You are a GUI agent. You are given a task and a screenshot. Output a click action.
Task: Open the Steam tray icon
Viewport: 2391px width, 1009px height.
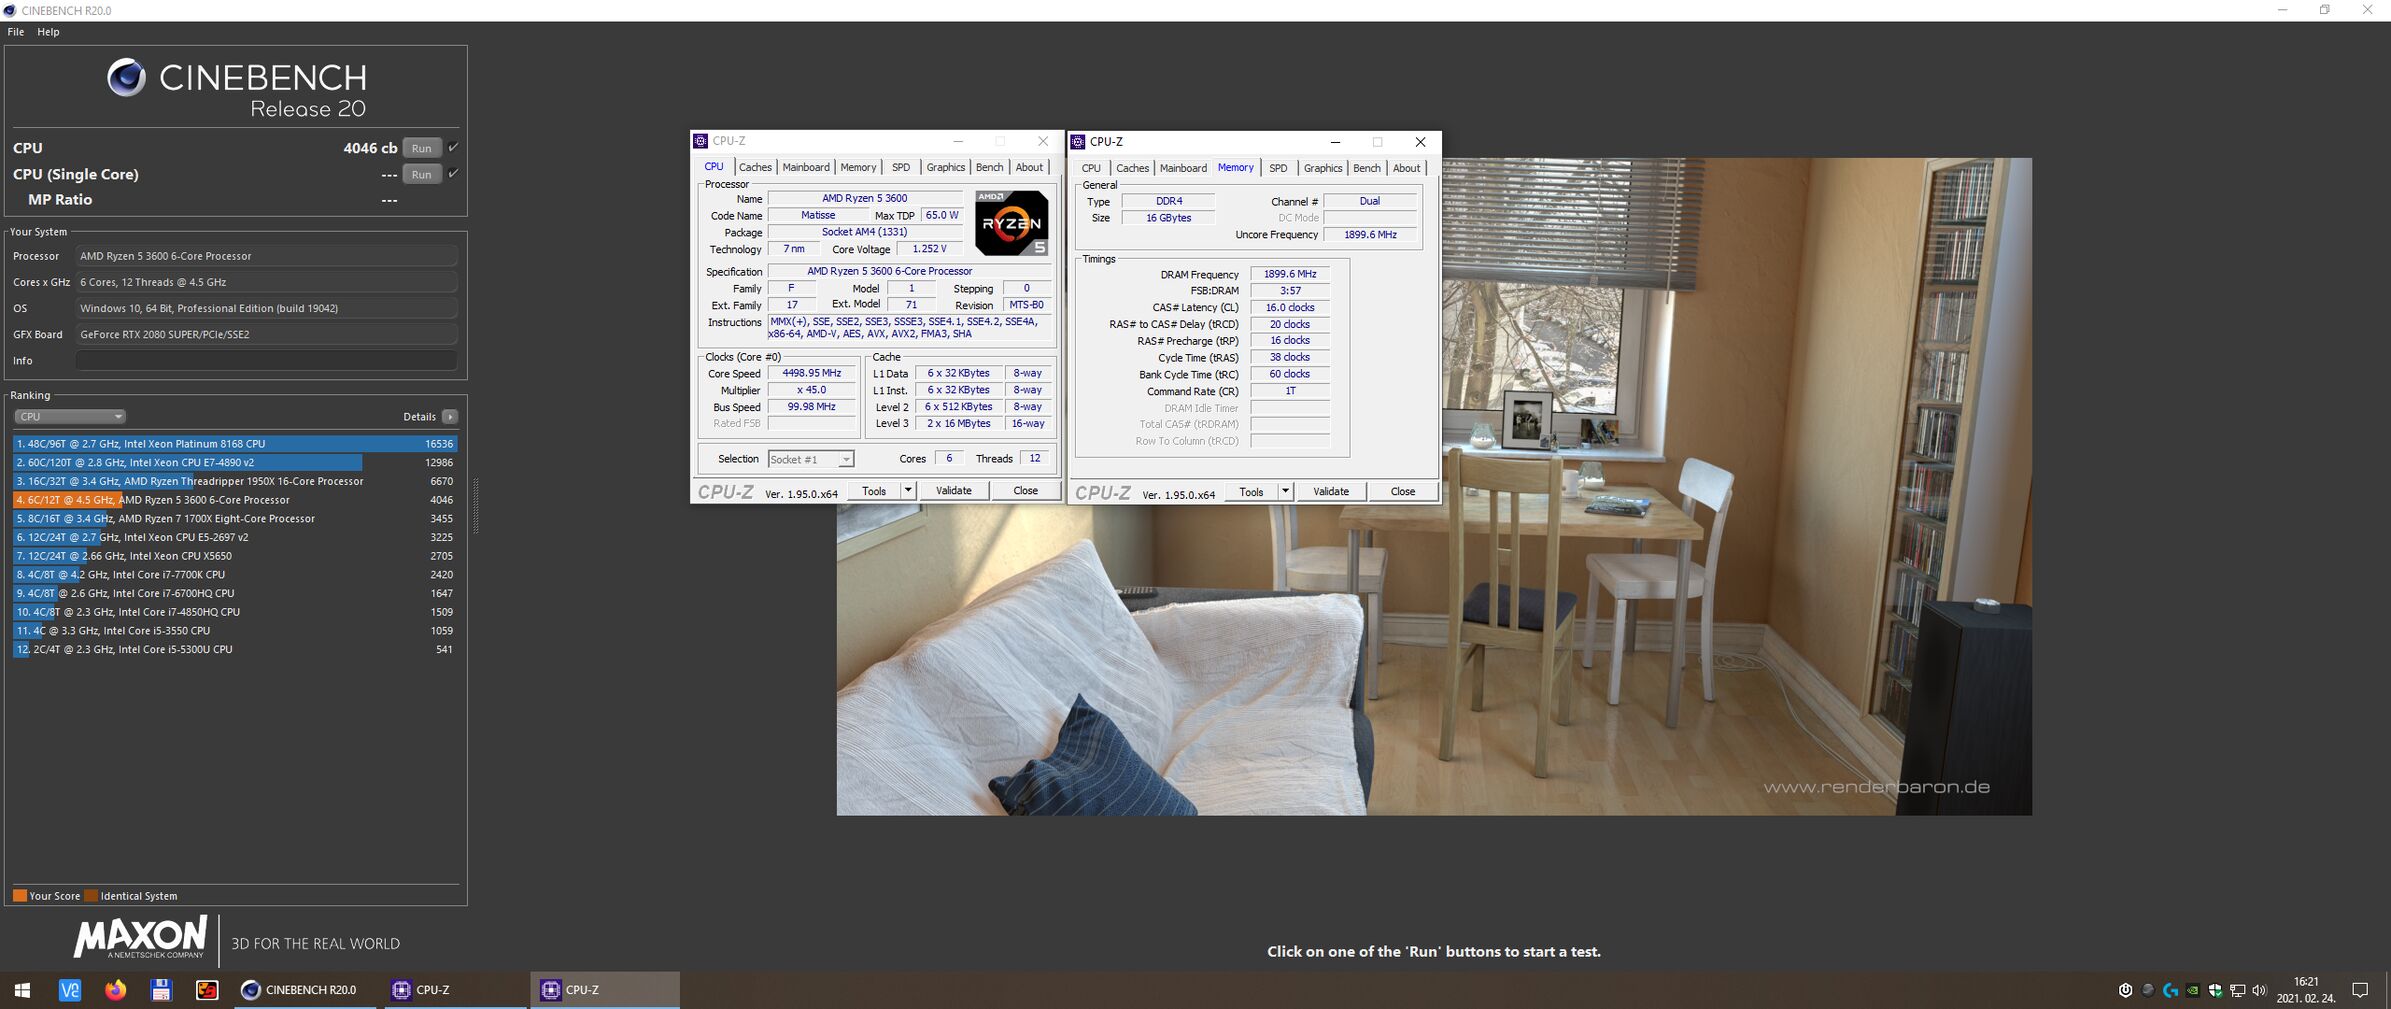[2147, 990]
